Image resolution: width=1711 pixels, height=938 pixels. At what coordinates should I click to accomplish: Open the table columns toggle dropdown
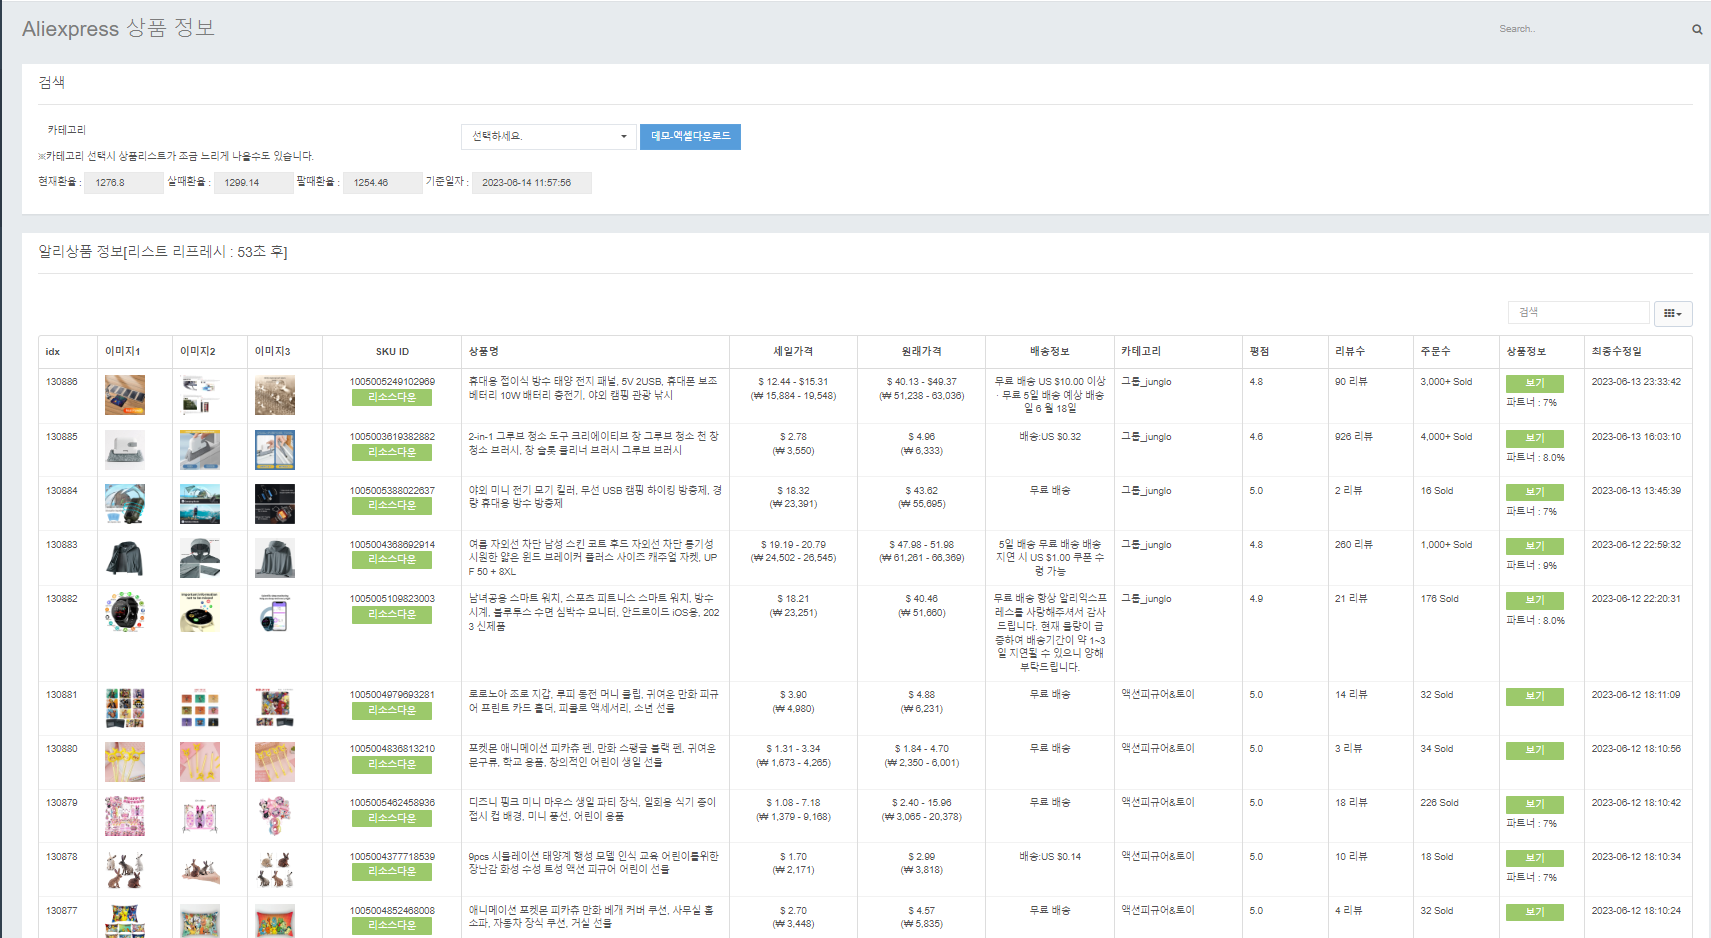click(1672, 313)
